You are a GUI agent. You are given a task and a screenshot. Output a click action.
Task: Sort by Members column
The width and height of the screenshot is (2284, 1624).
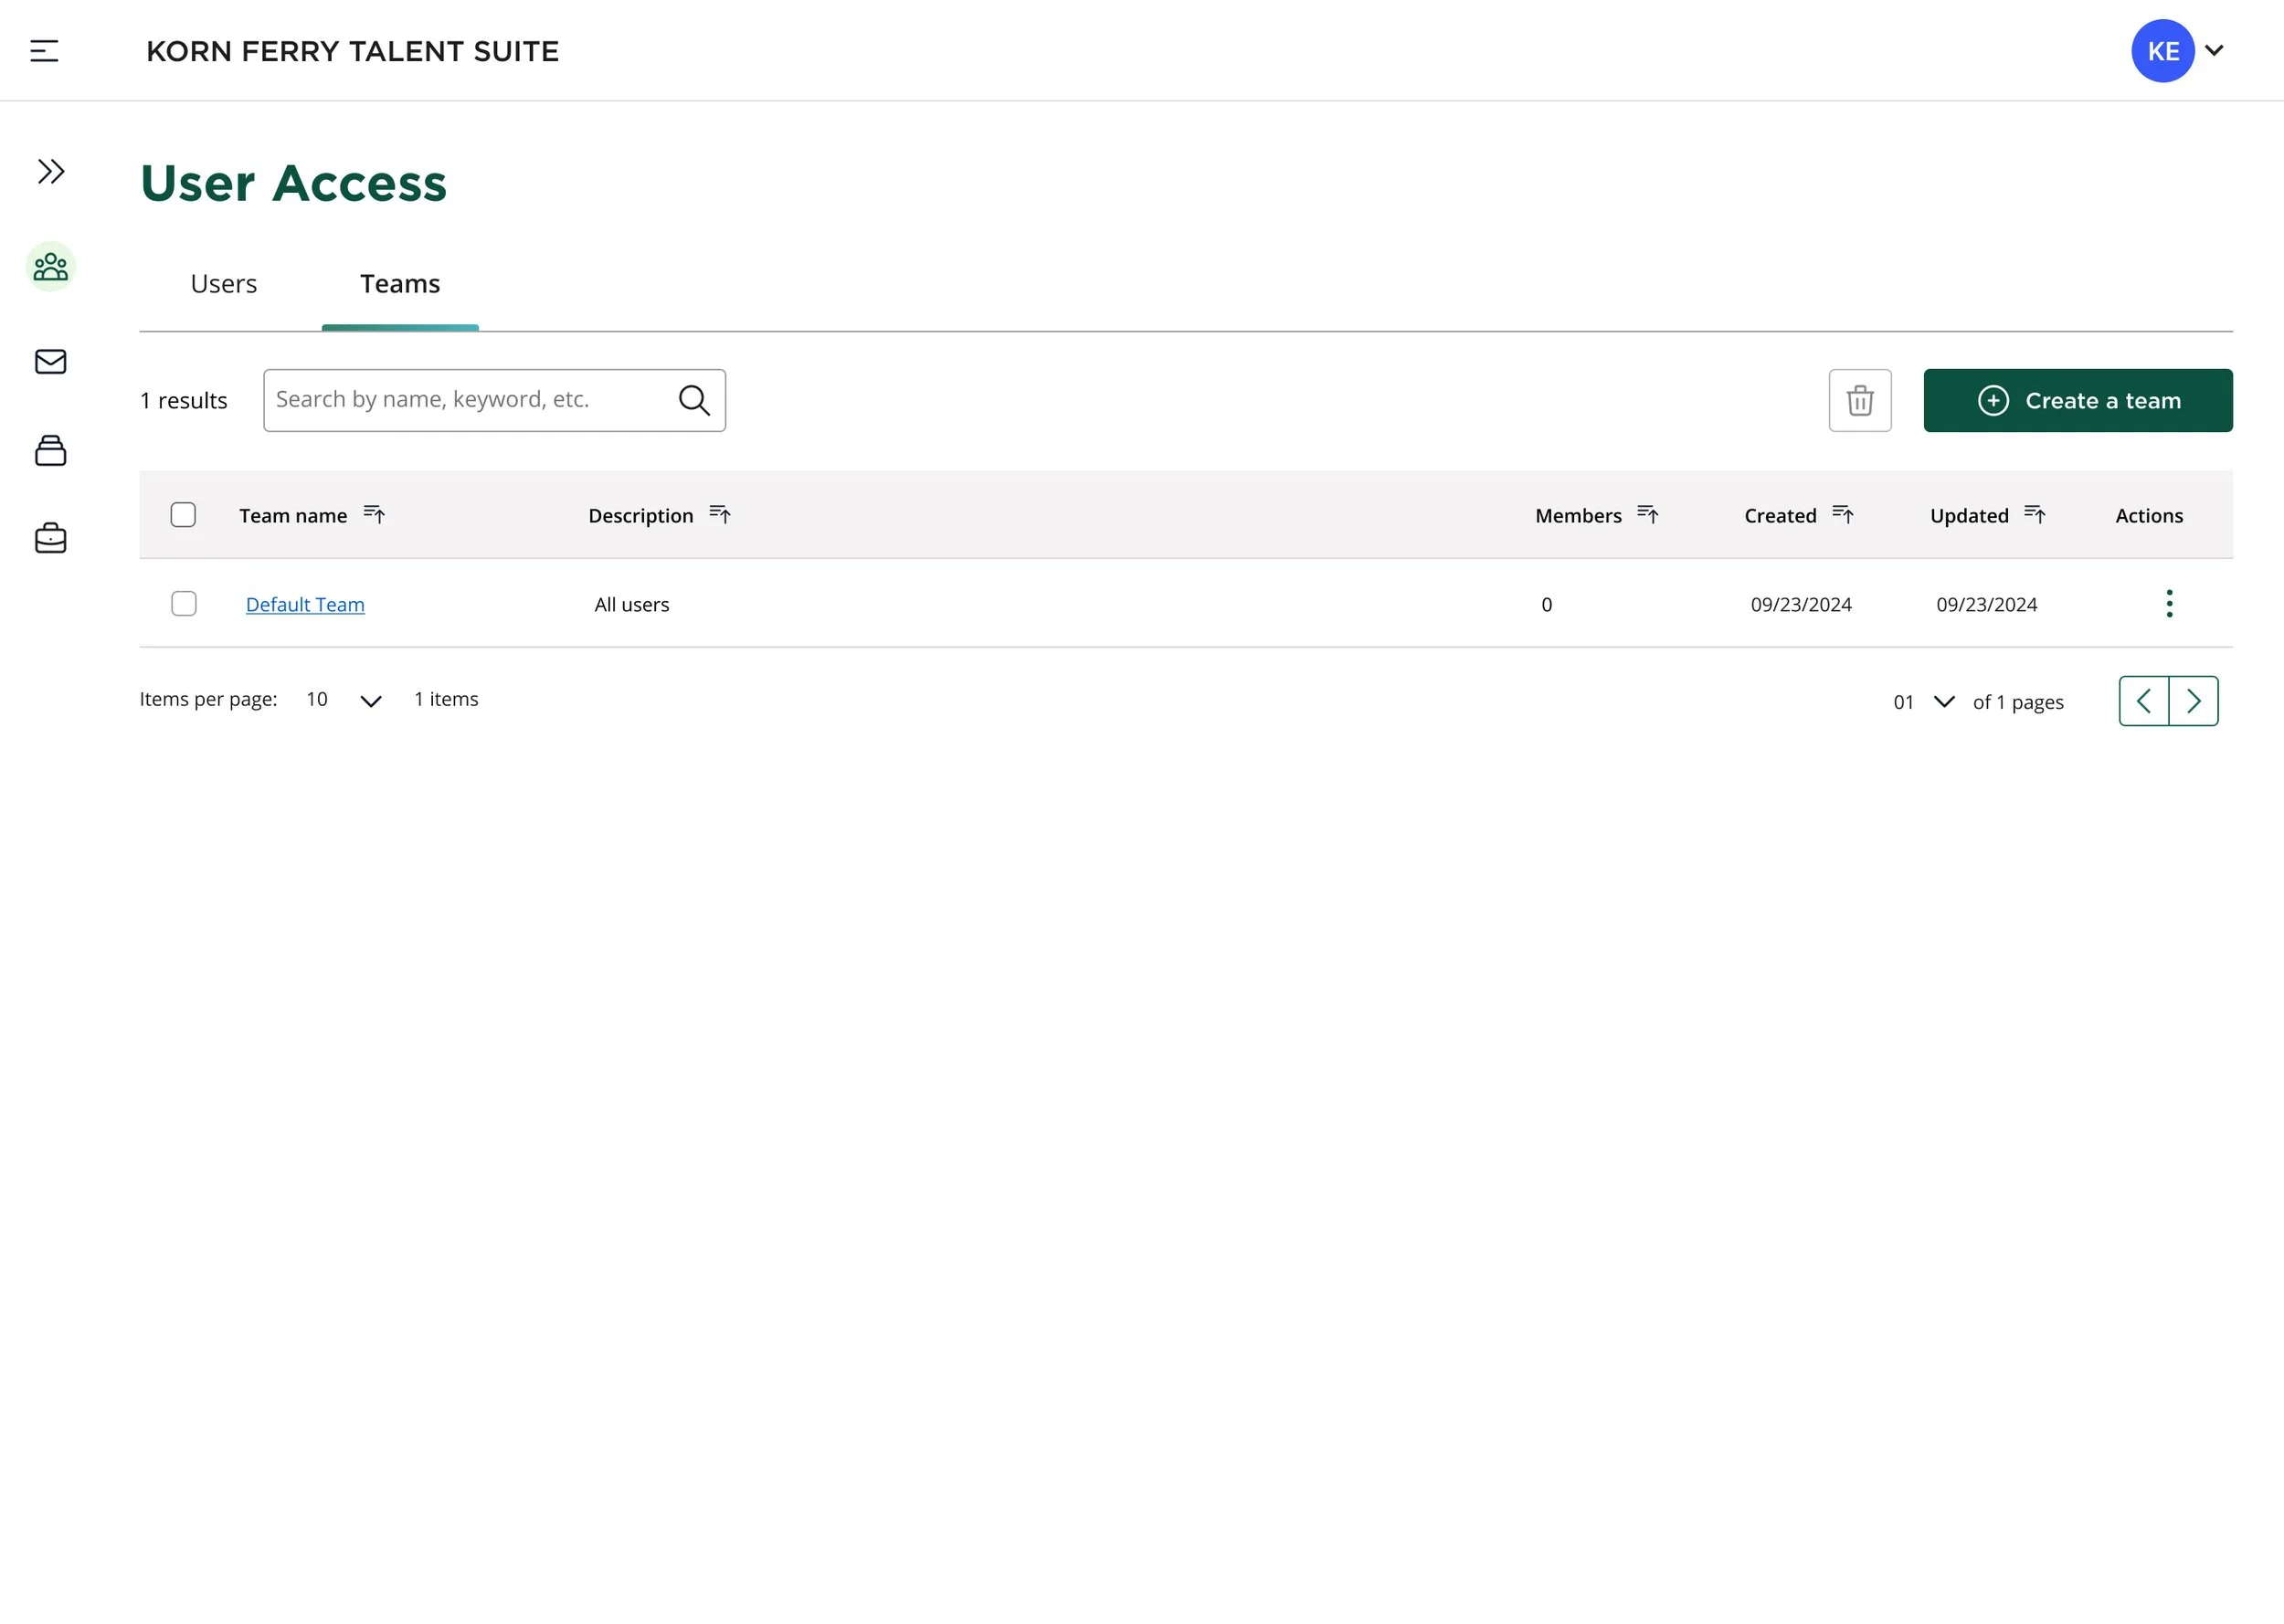[1647, 515]
